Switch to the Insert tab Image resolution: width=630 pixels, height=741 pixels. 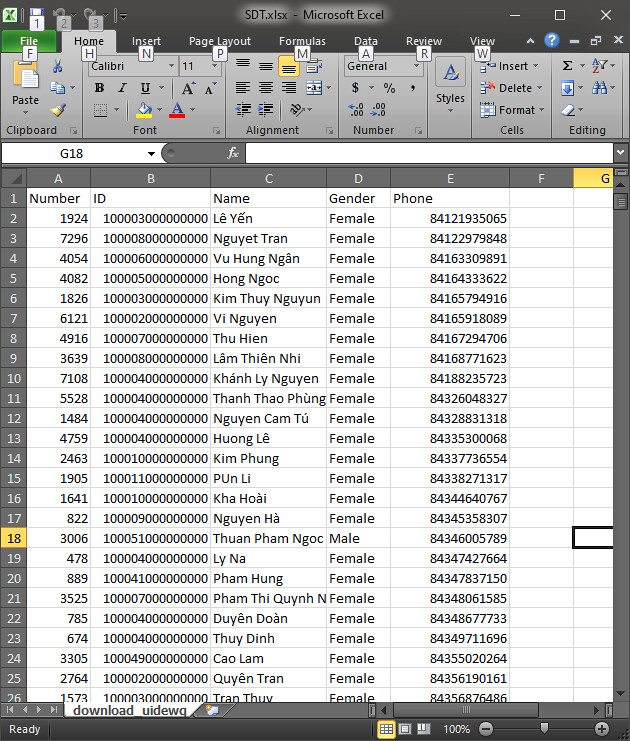point(146,42)
